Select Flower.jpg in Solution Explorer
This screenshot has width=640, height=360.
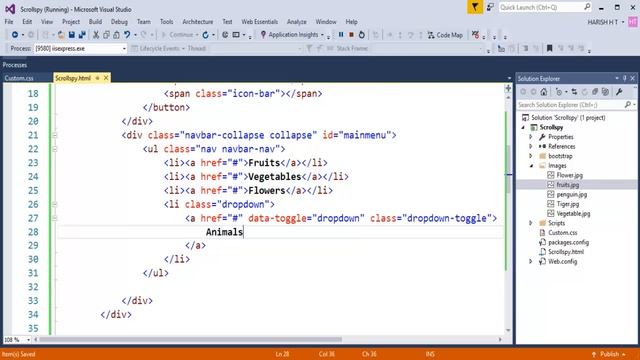click(x=569, y=175)
